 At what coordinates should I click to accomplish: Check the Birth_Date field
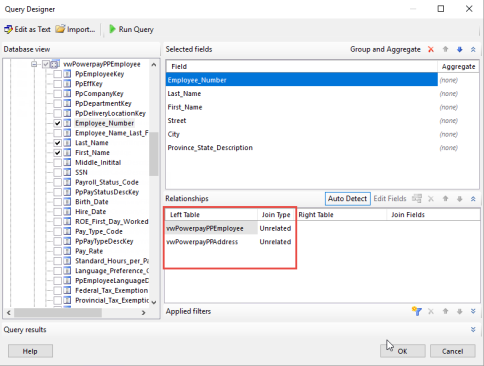58,202
